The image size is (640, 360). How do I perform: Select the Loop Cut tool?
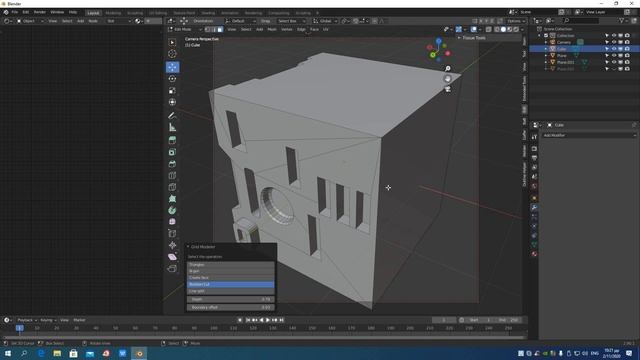click(172, 176)
